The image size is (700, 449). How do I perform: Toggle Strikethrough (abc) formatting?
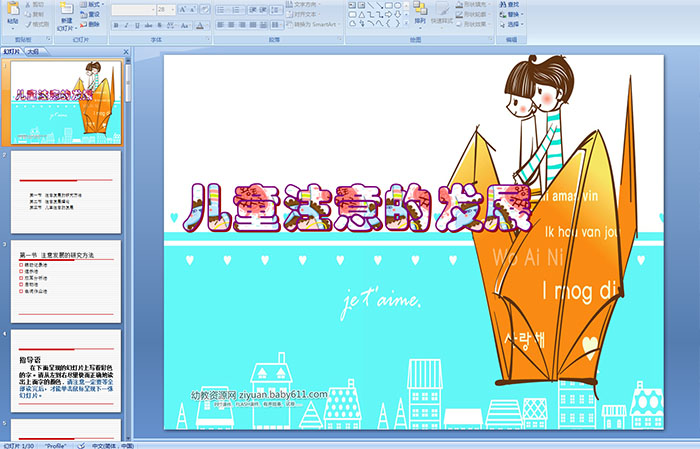coord(148,25)
